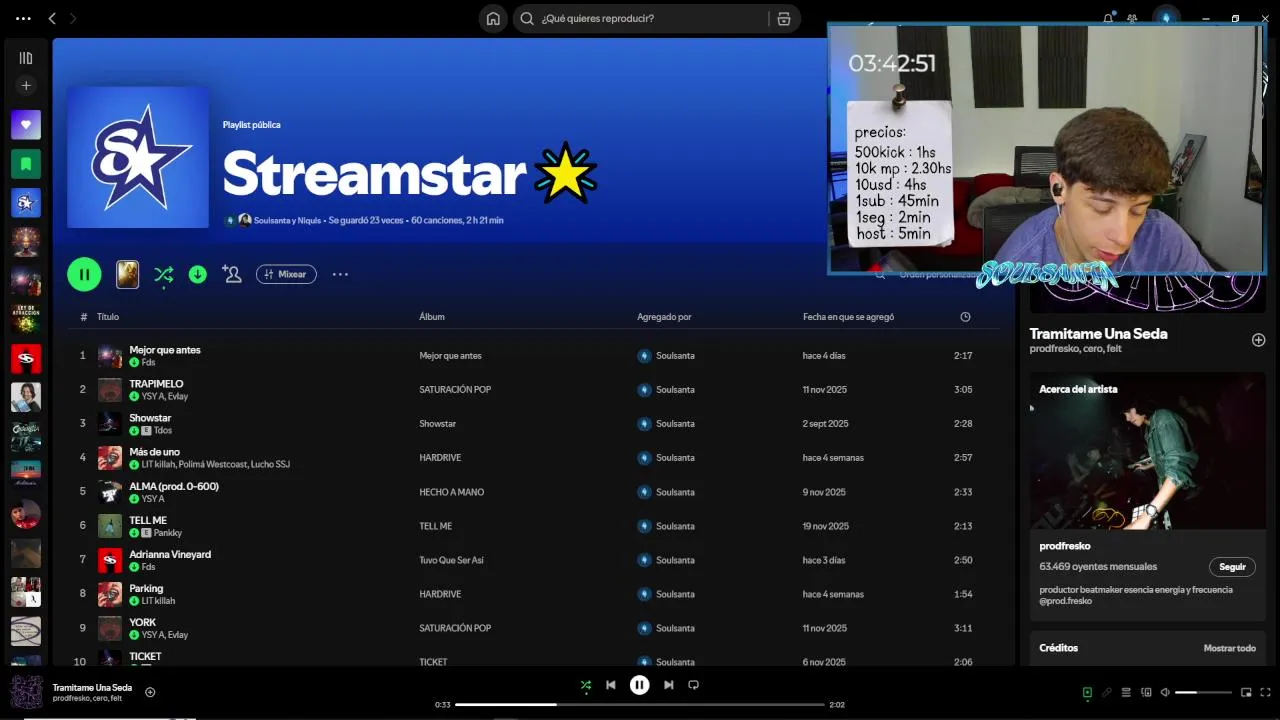Open the Streamstar playlist in sidebar

point(26,203)
